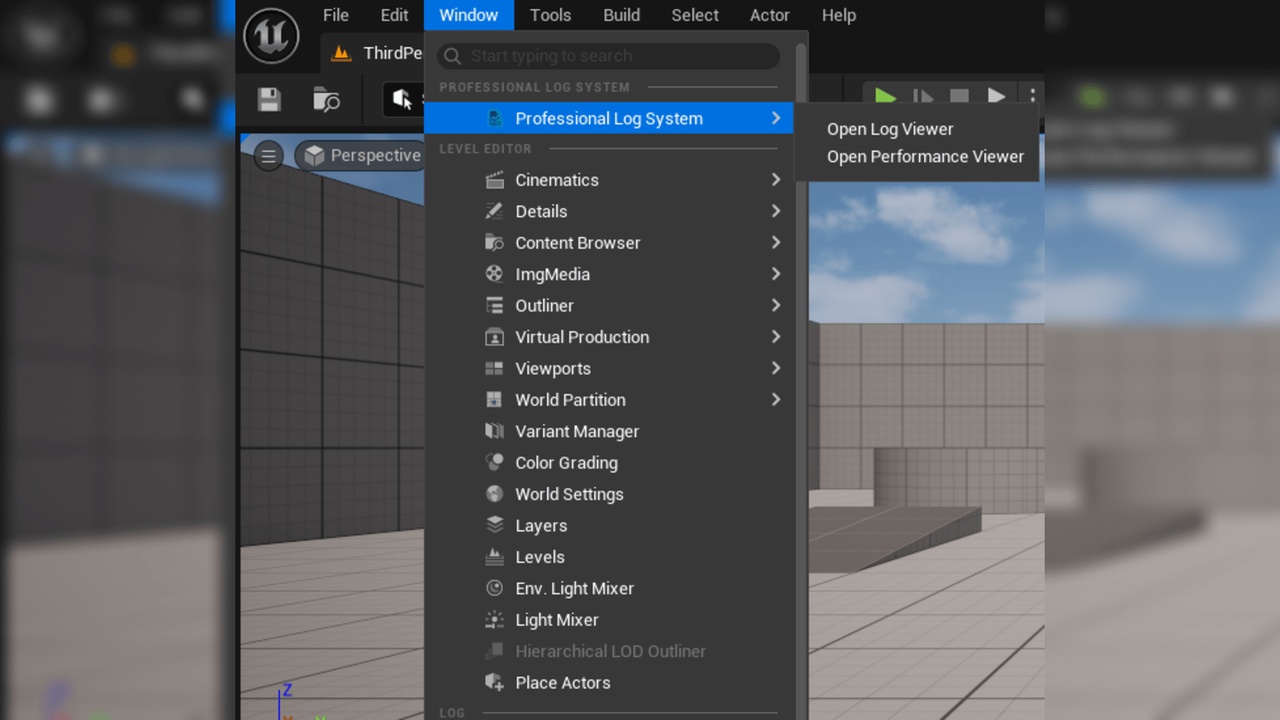Open the Select menu

pyautogui.click(x=695, y=15)
